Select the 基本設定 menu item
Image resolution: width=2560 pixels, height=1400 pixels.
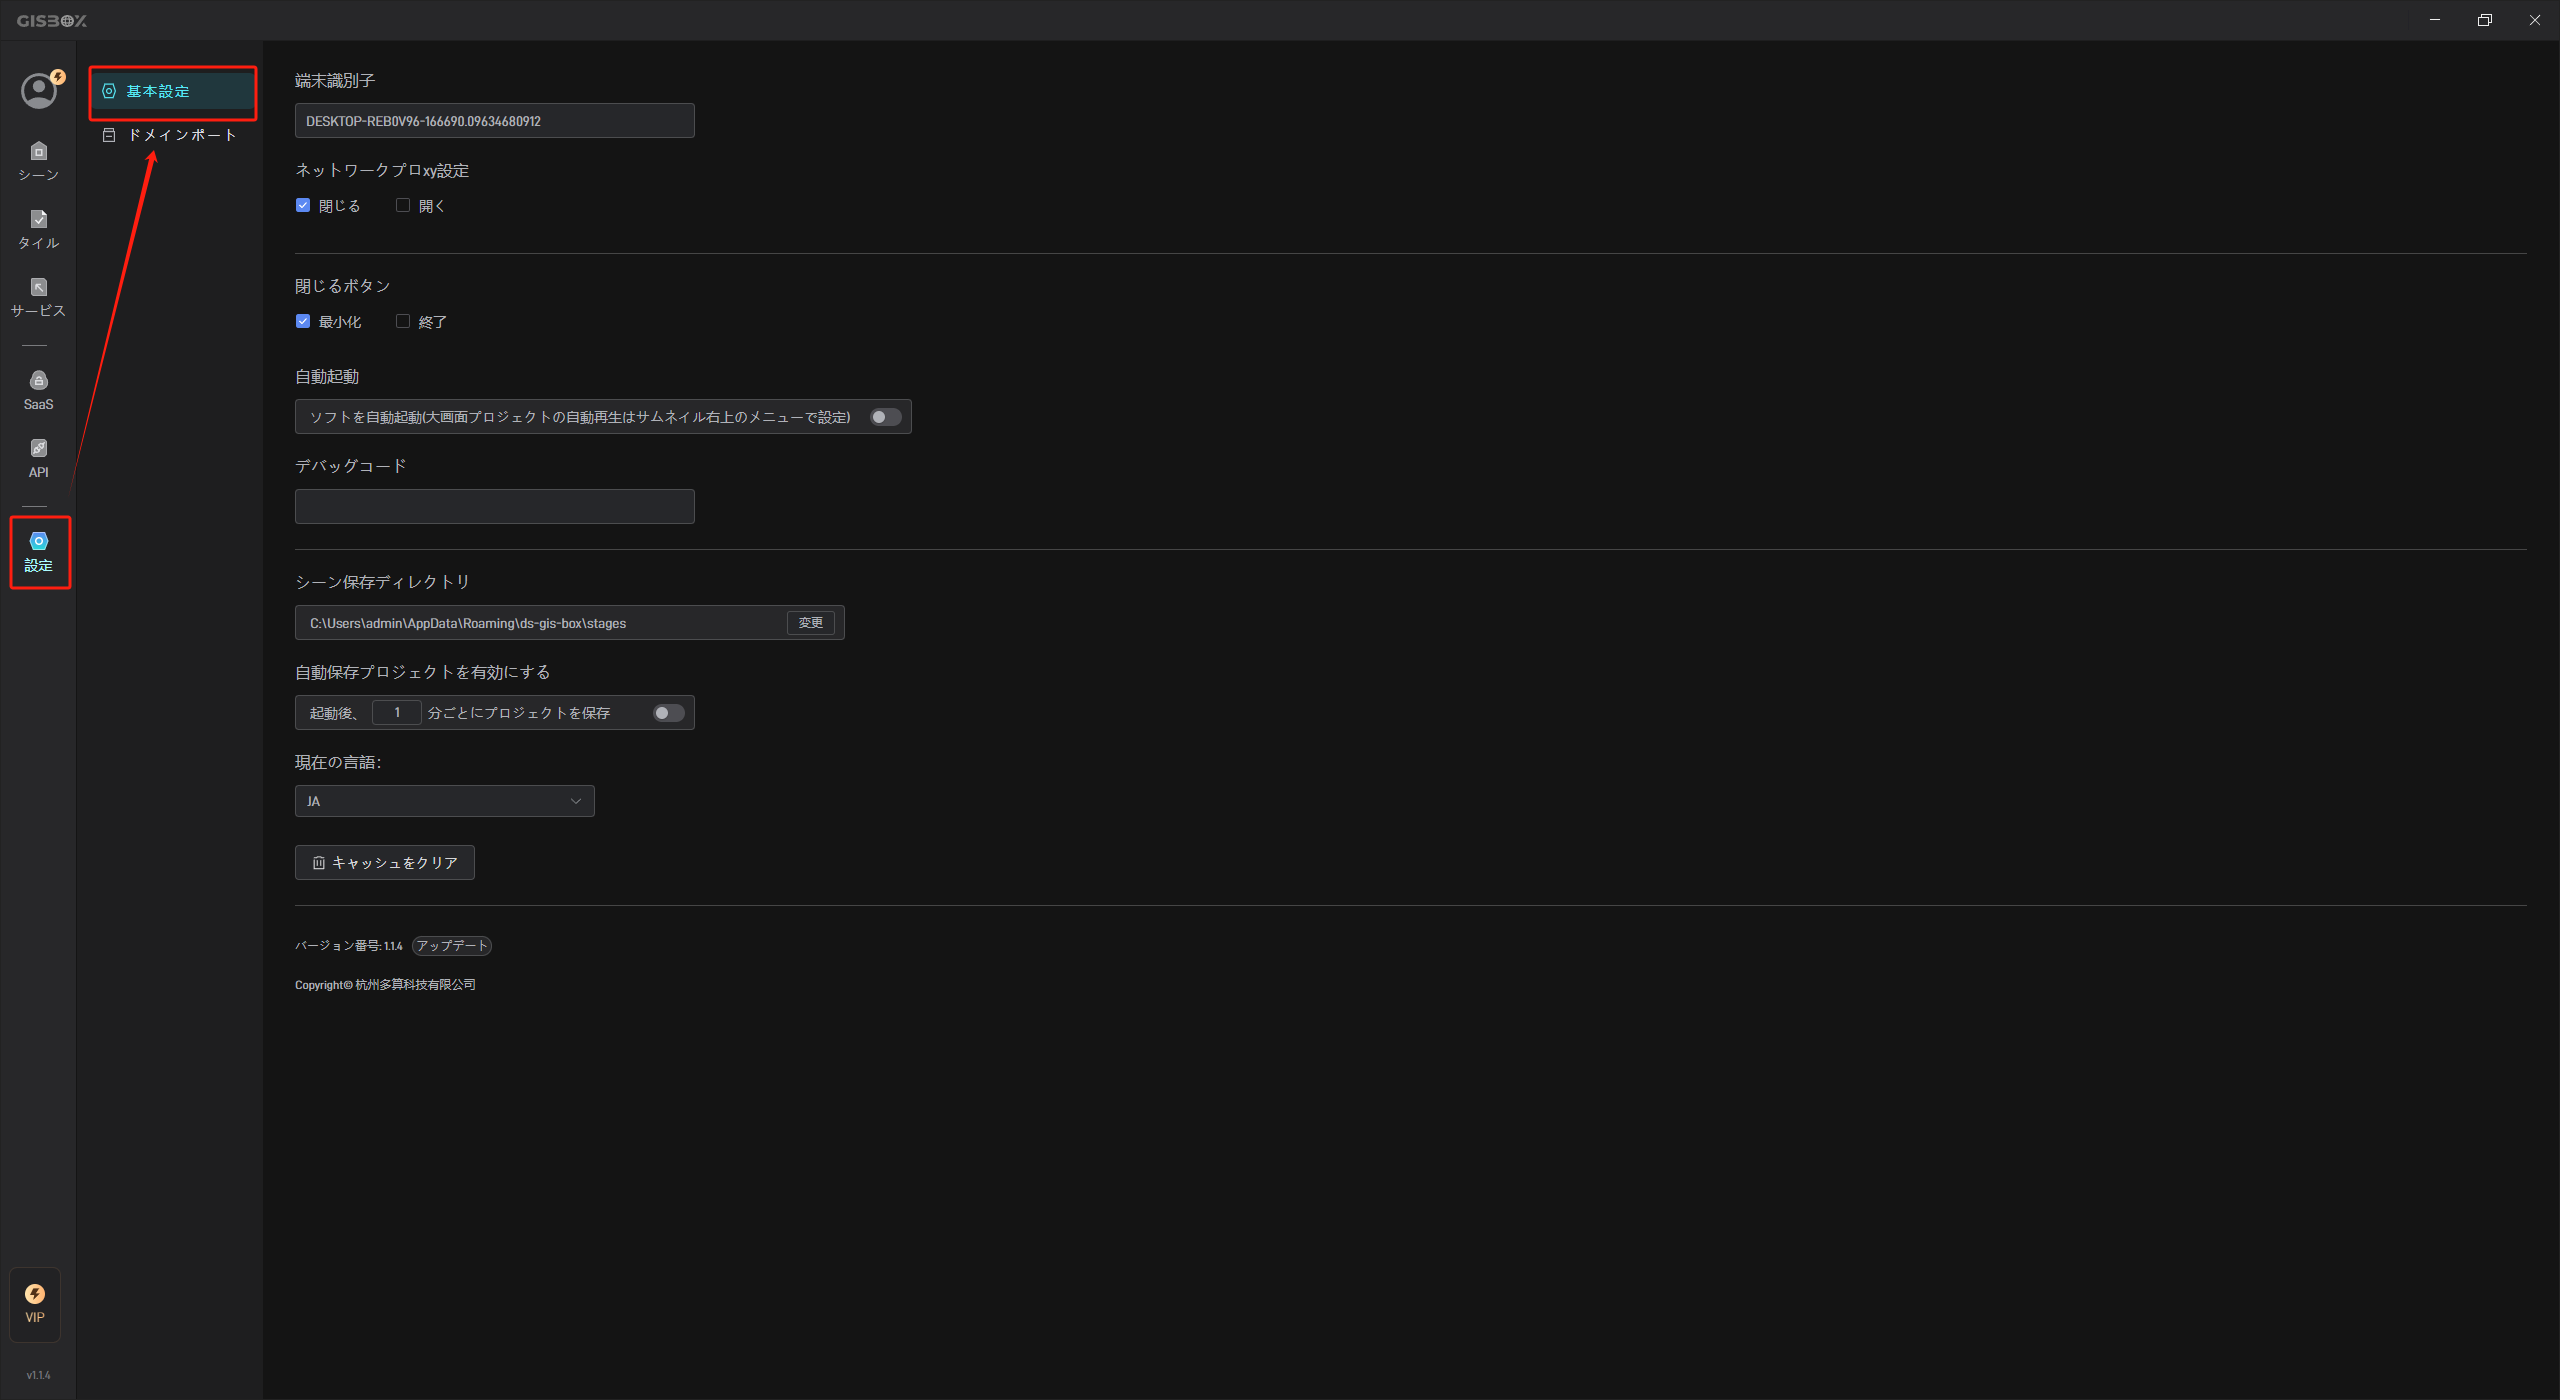(172, 91)
